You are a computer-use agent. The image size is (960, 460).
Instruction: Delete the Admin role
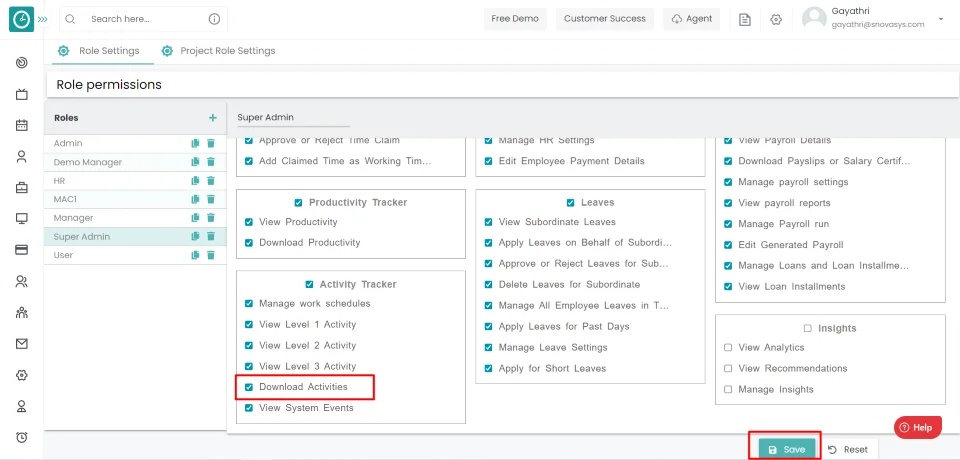211,143
